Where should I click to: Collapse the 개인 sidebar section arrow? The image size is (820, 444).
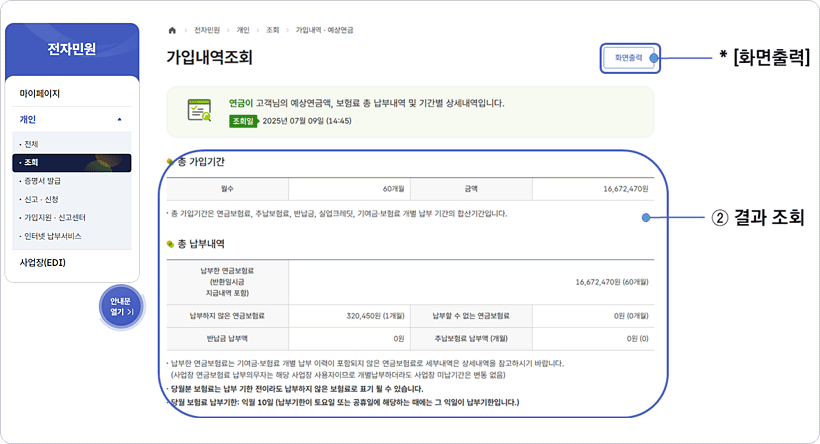(x=119, y=120)
